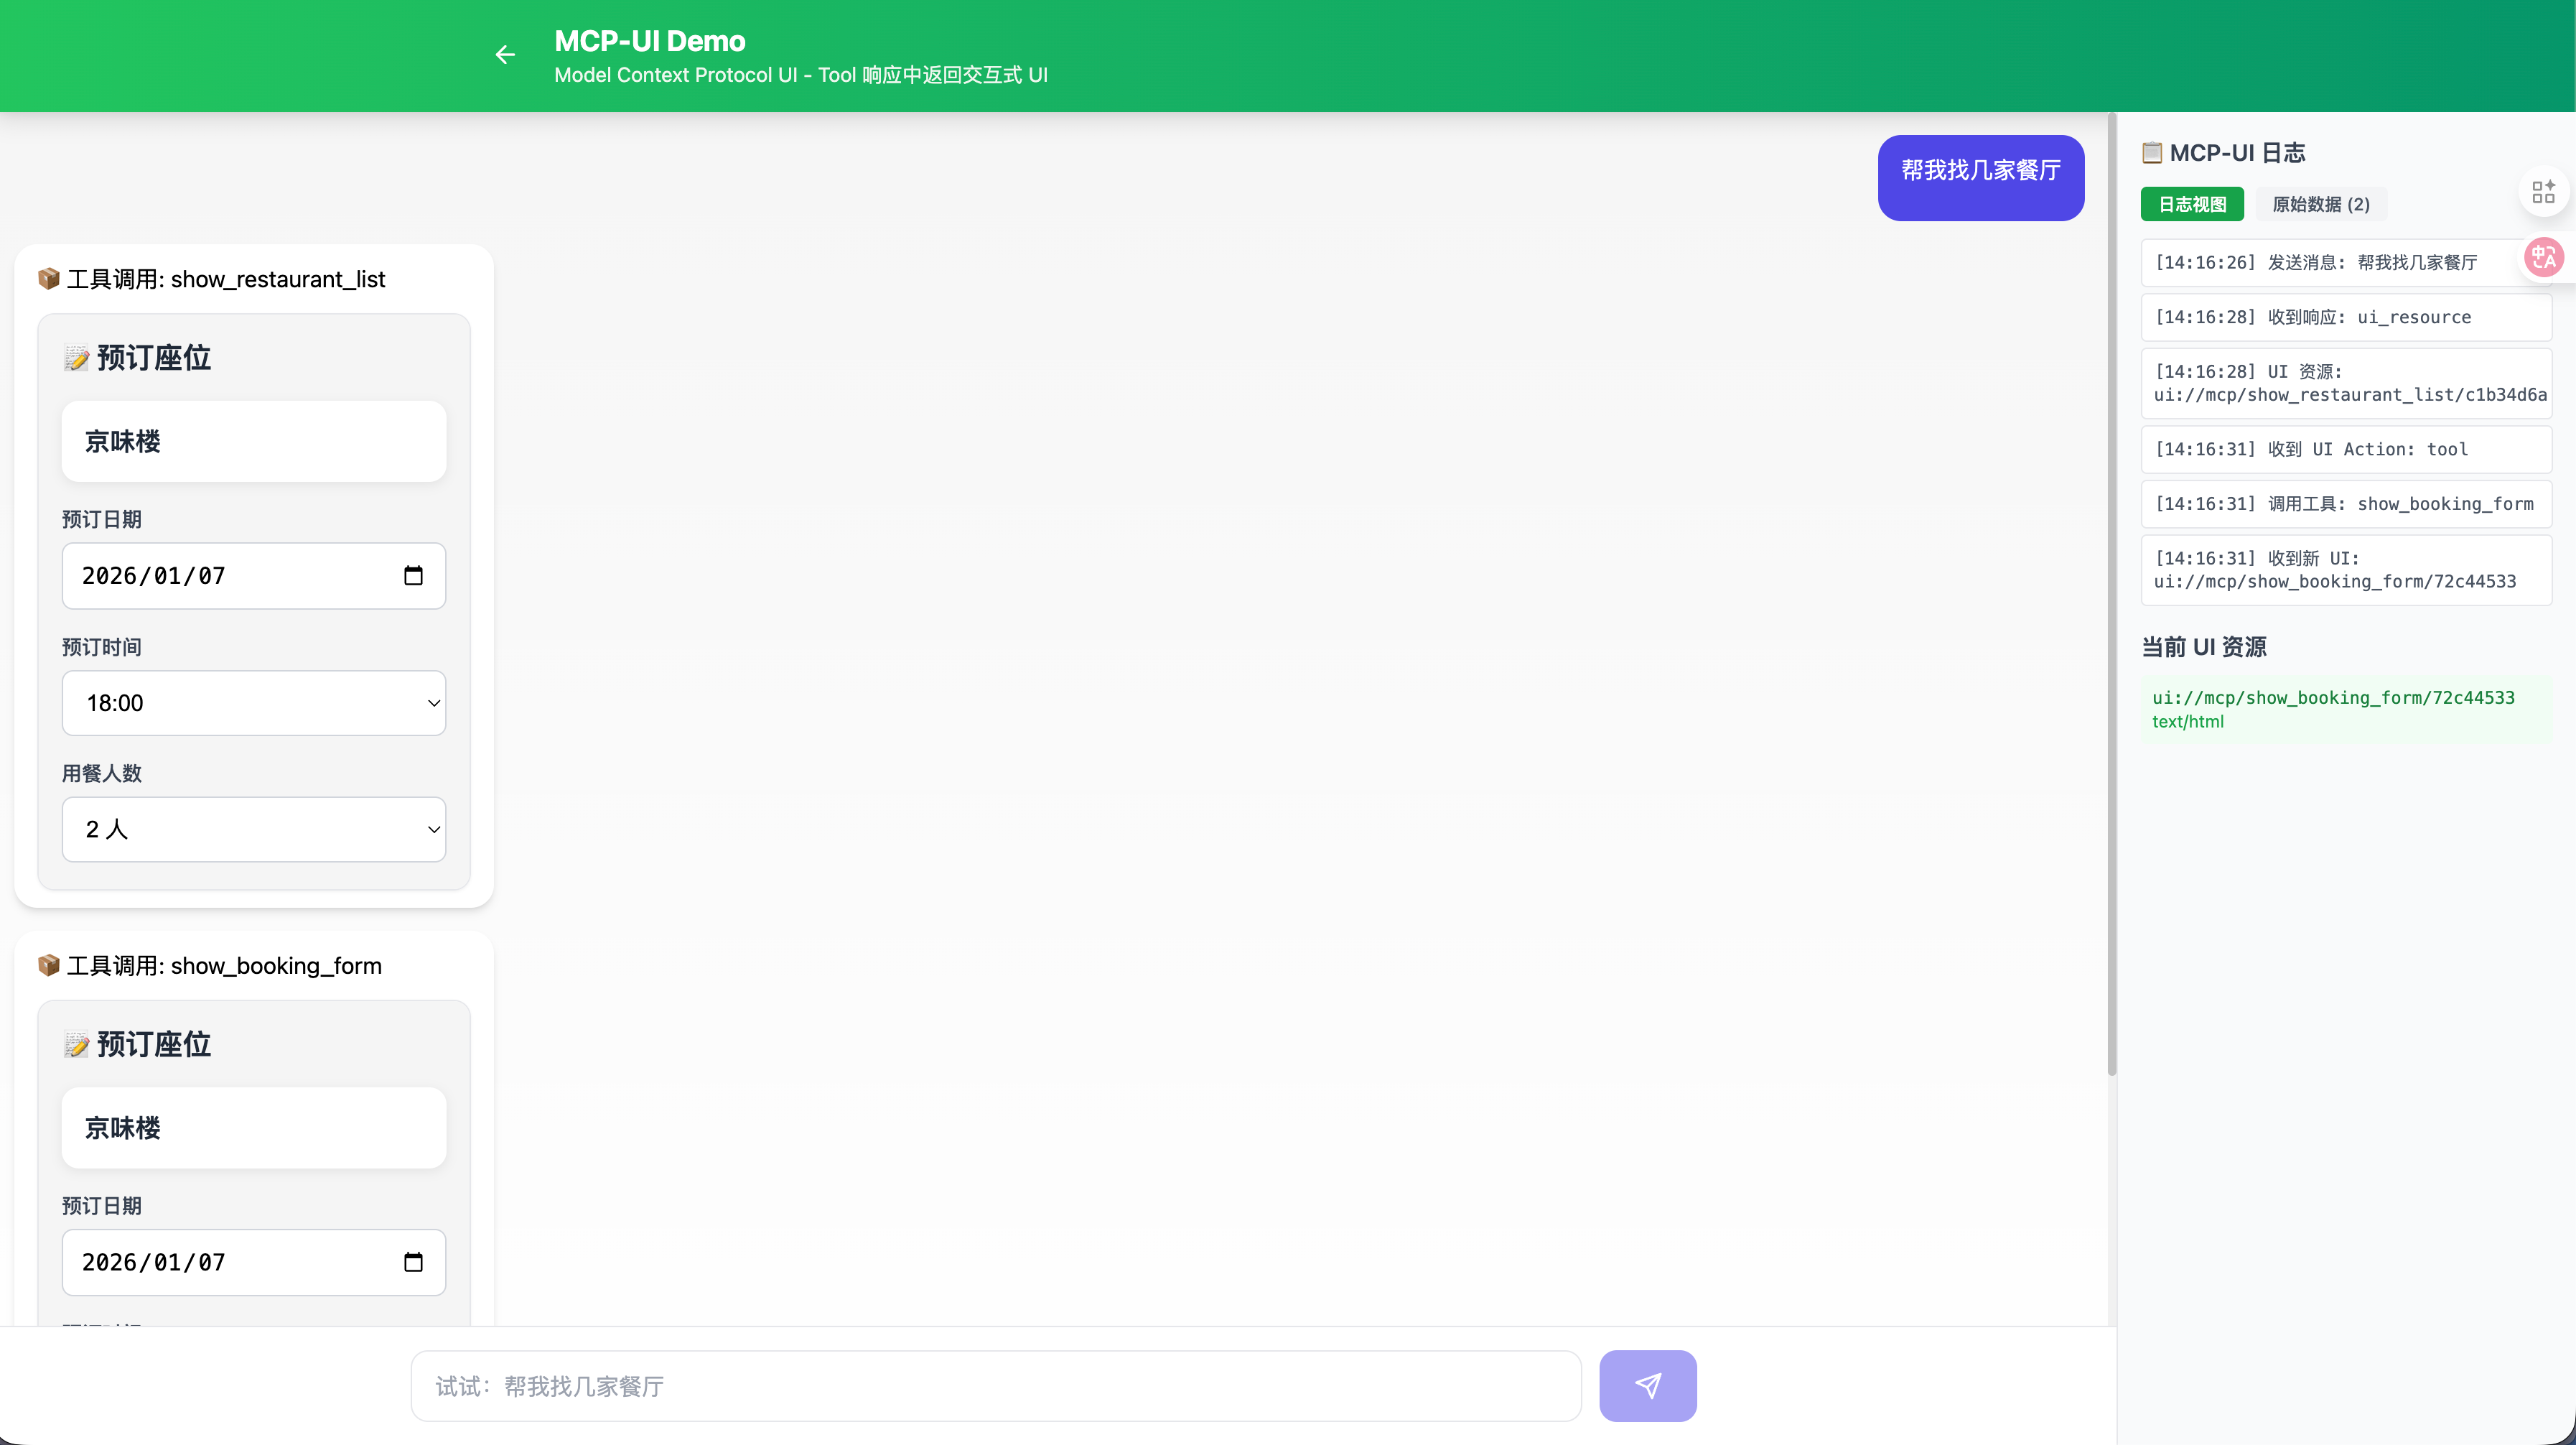The image size is (2576, 1445).
Task: Click the translate floating icon on right edge
Action: [2543, 257]
